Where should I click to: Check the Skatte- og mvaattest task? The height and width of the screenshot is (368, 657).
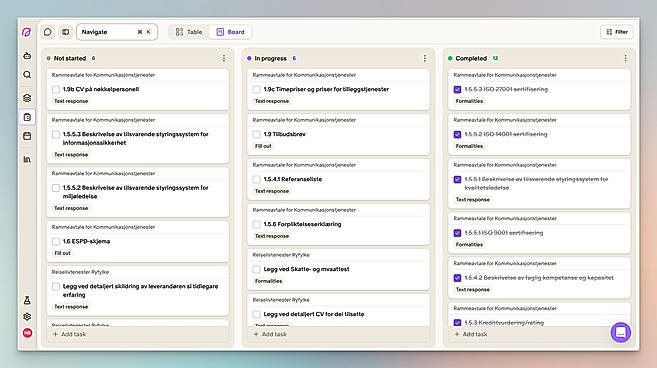[x=256, y=269]
